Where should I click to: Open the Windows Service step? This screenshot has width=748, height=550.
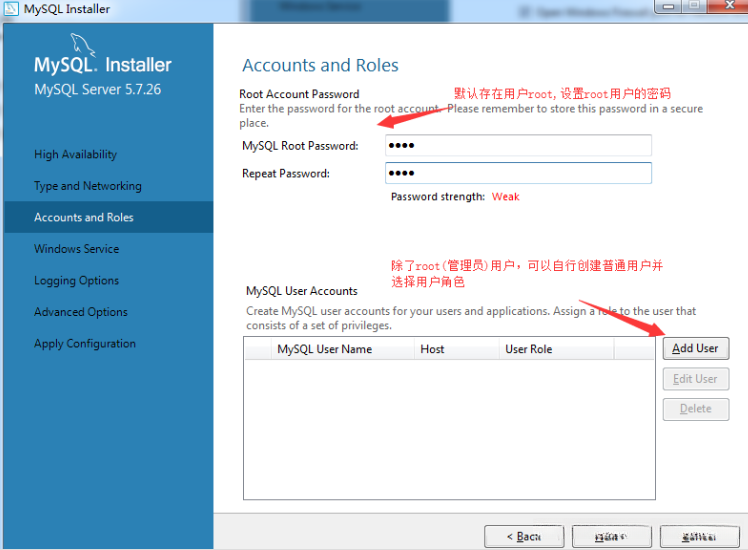[x=76, y=249]
